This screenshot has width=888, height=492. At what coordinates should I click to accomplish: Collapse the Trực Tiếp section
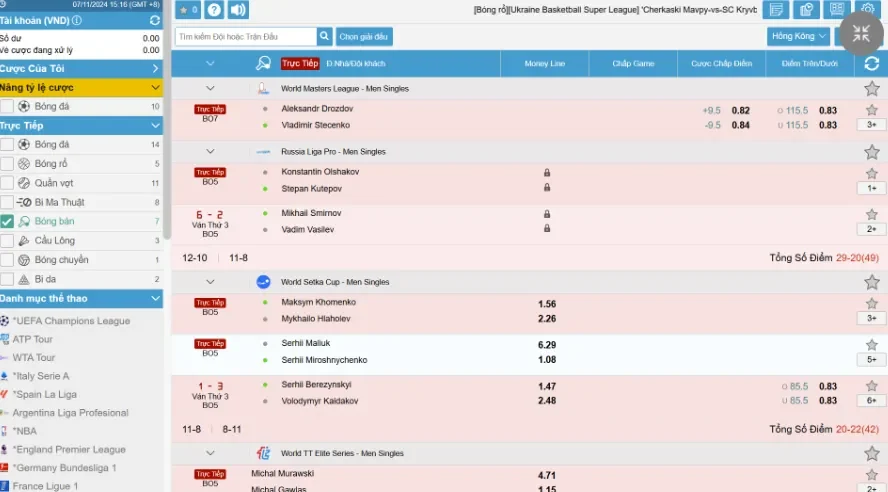coord(155,126)
